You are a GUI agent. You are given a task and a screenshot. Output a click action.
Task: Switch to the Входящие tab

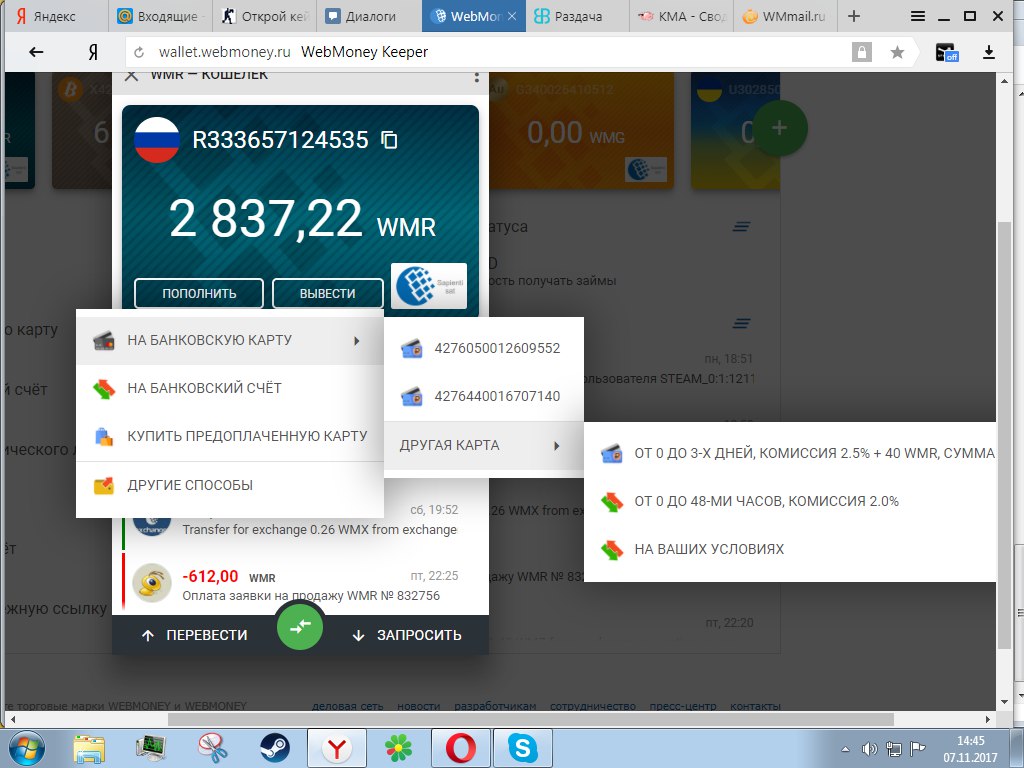click(160, 16)
